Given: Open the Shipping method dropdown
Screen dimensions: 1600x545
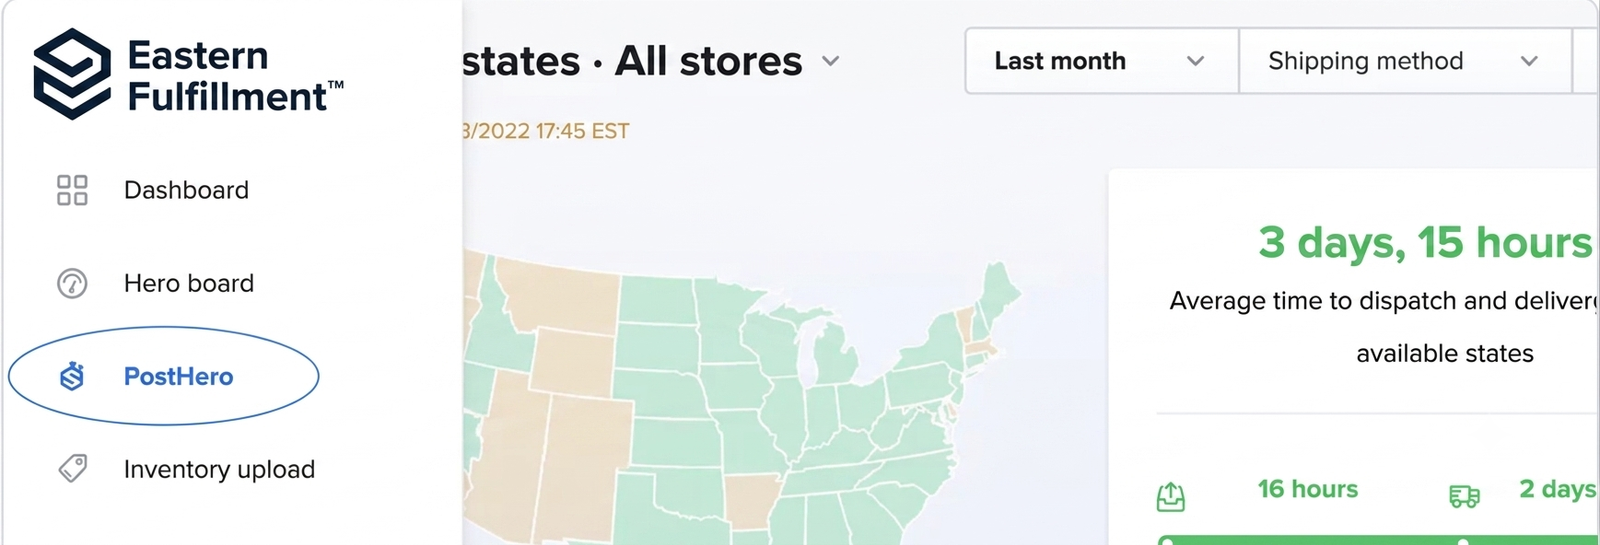Looking at the screenshot, I should pyautogui.click(x=1404, y=61).
